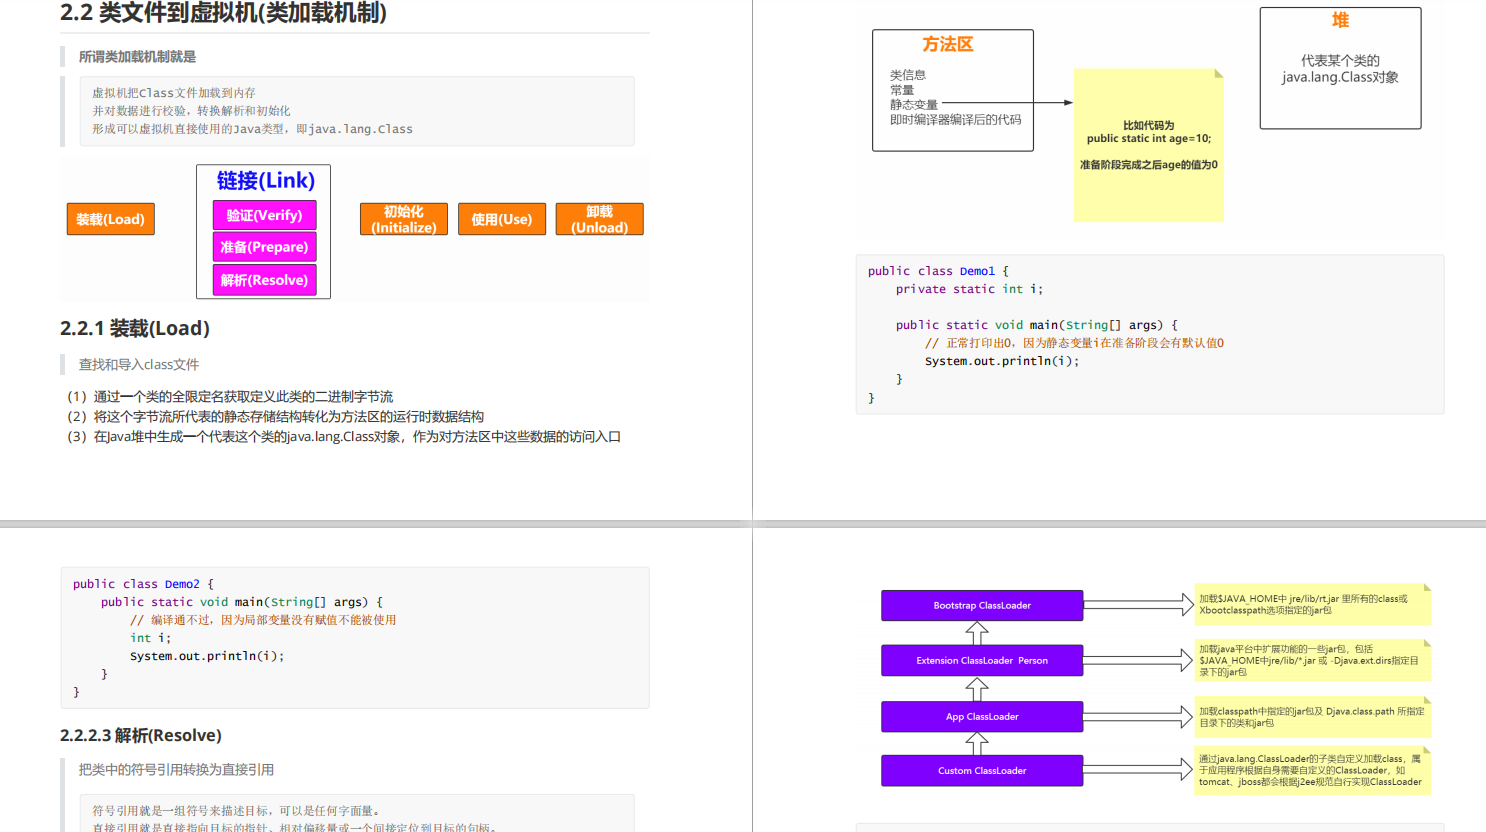The width and height of the screenshot is (1486, 832).
Task: Click the line public class Demo2 {
Action: (x=143, y=584)
